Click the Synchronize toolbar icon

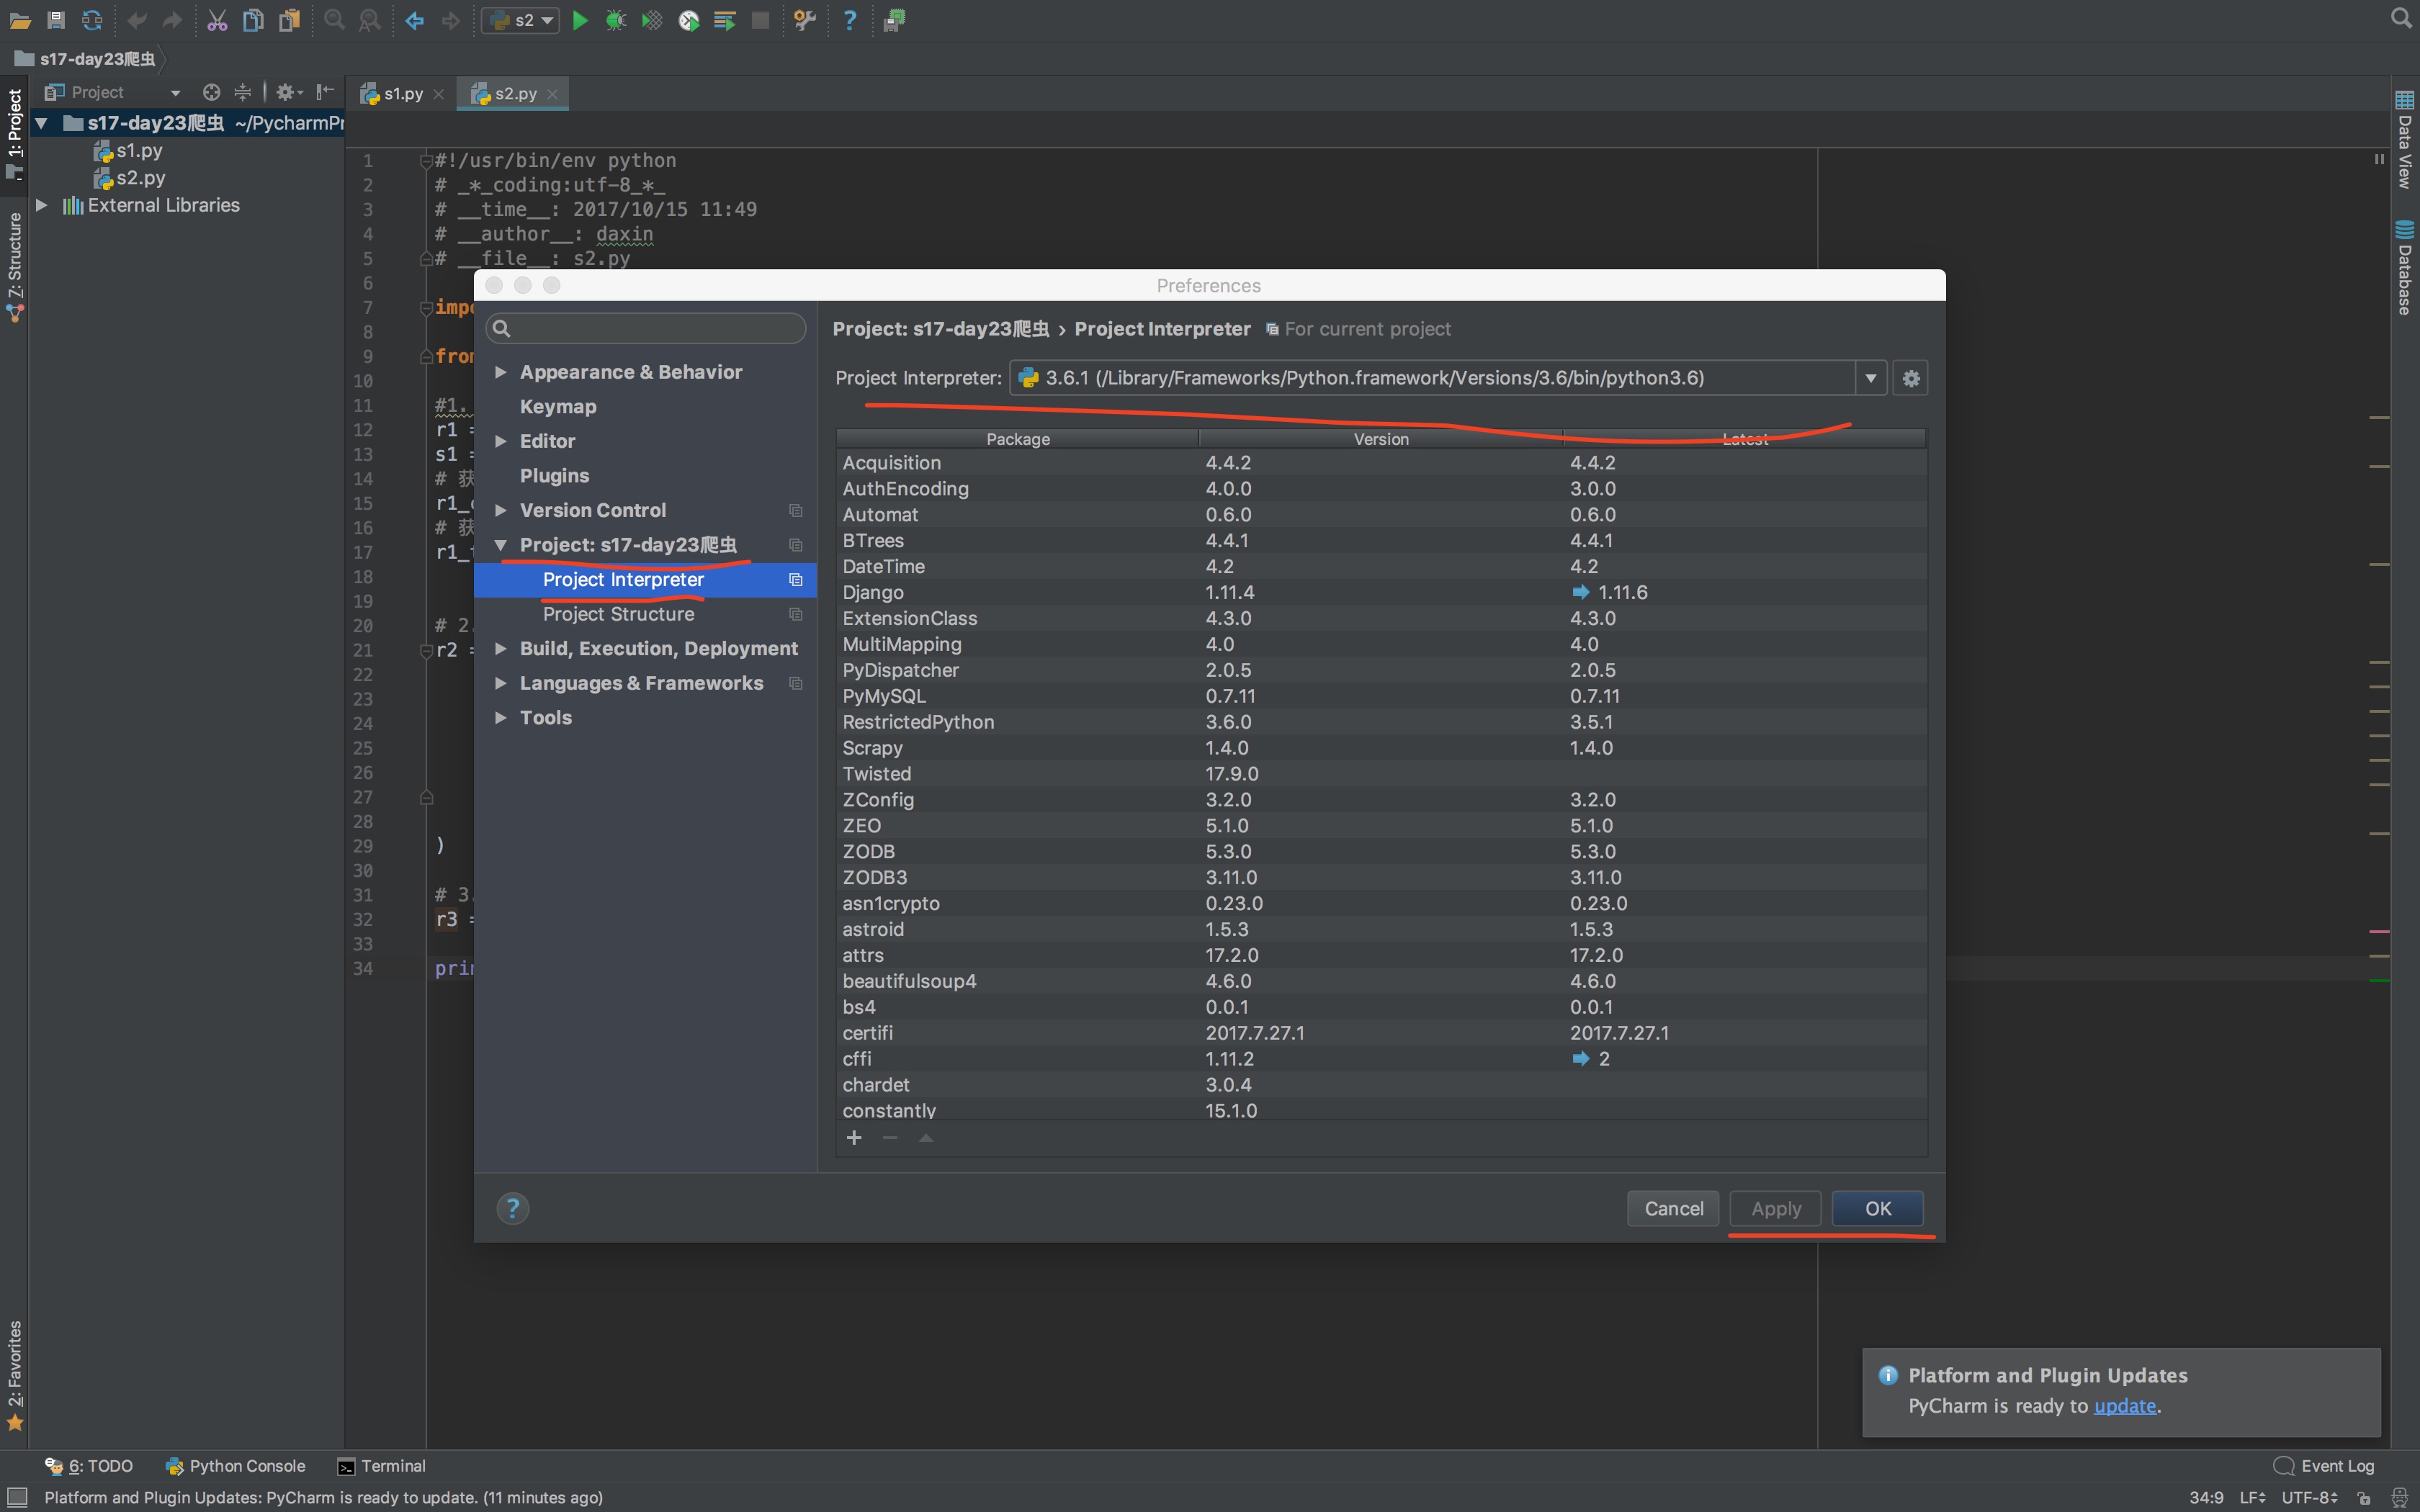(x=92, y=20)
